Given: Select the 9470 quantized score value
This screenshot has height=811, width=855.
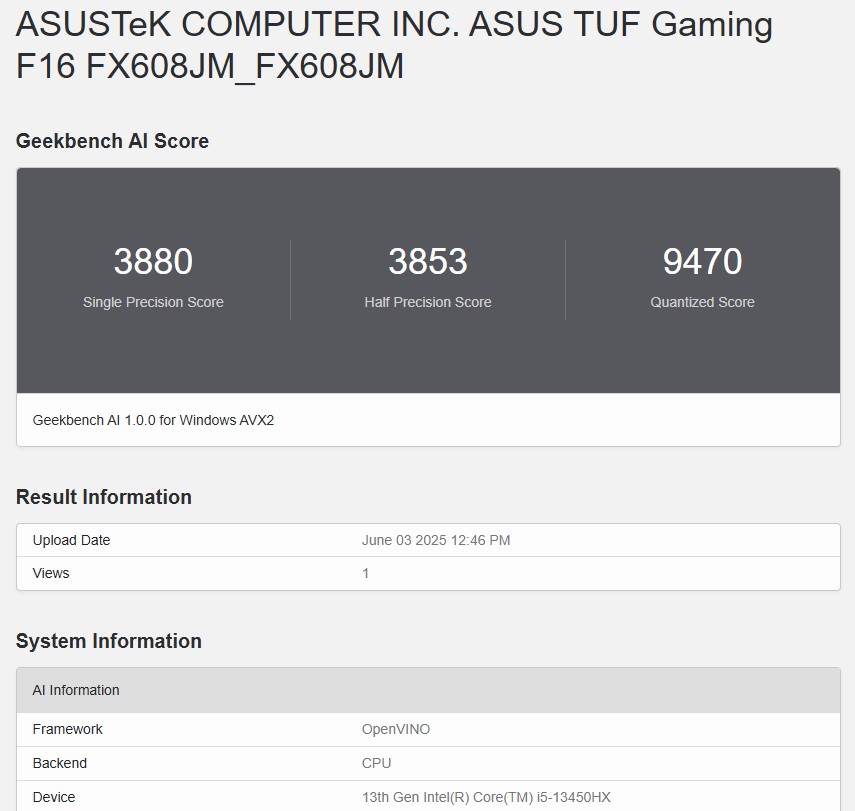Looking at the screenshot, I should 702,262.
